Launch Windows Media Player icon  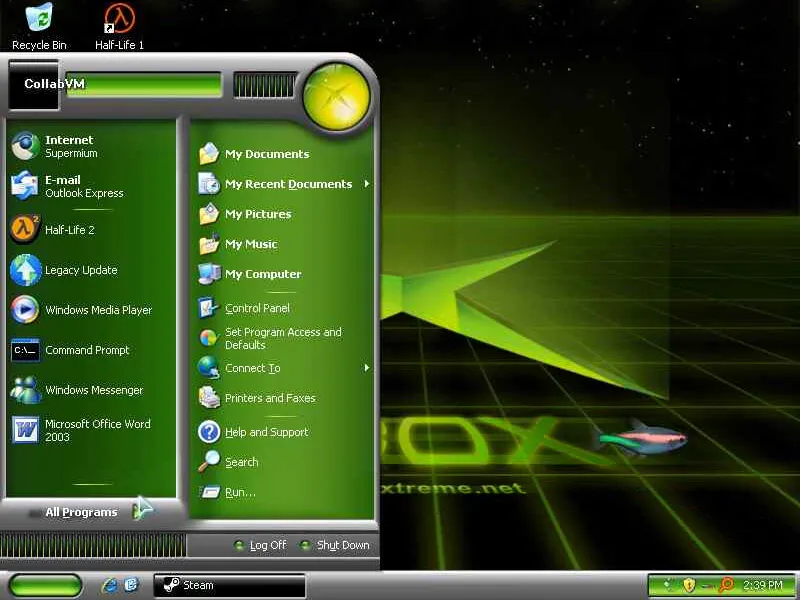[25, 309]
